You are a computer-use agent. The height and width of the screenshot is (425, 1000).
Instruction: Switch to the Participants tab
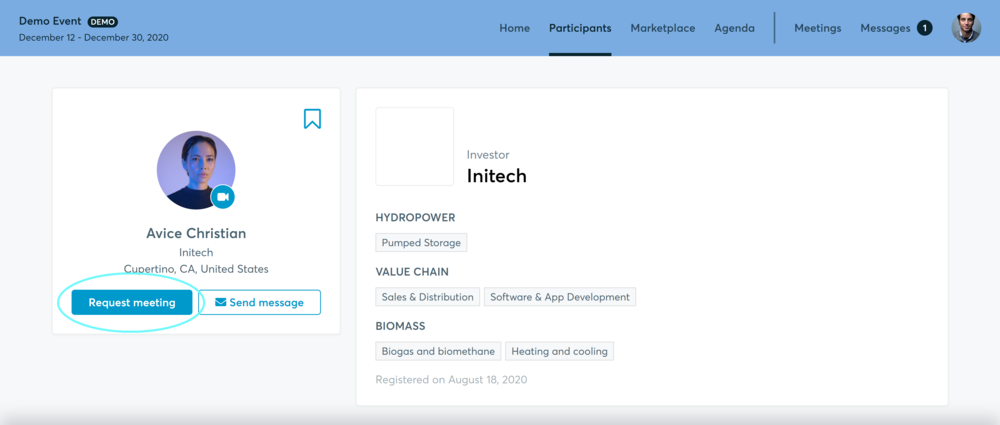(580, 28)
